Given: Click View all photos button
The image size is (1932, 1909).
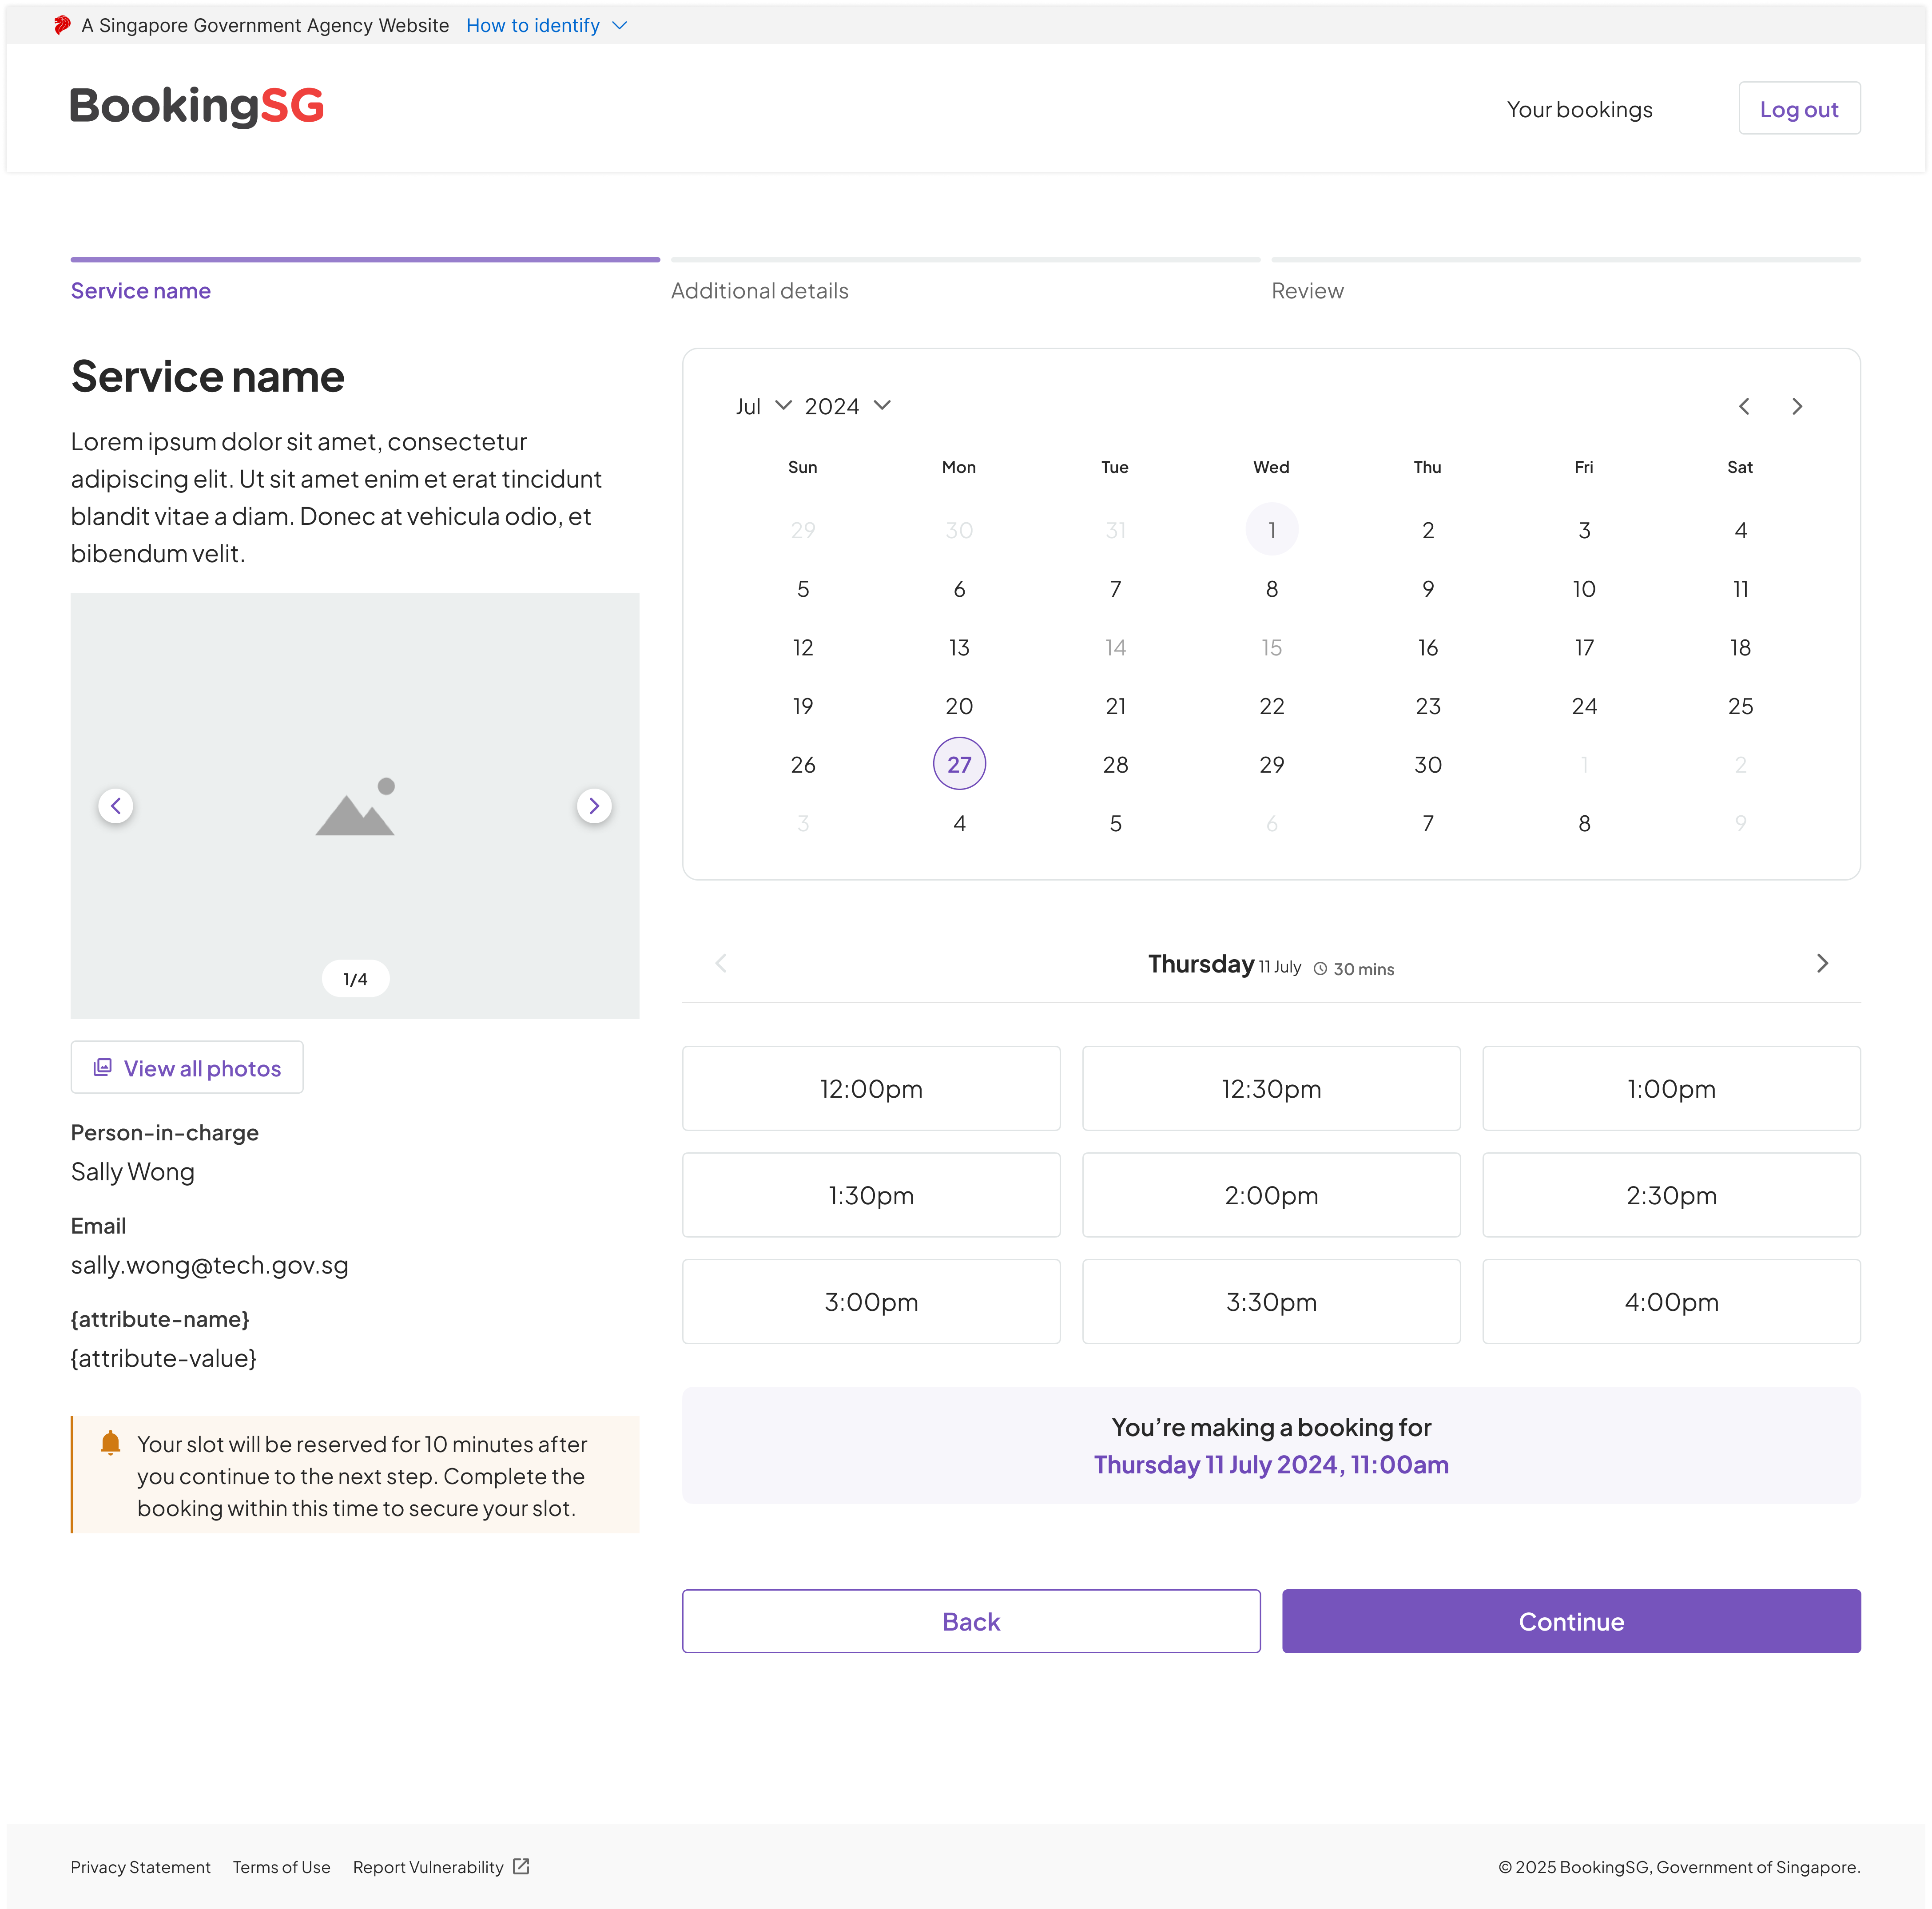Looking at the screenshot, I should (x=187, y=1068).
